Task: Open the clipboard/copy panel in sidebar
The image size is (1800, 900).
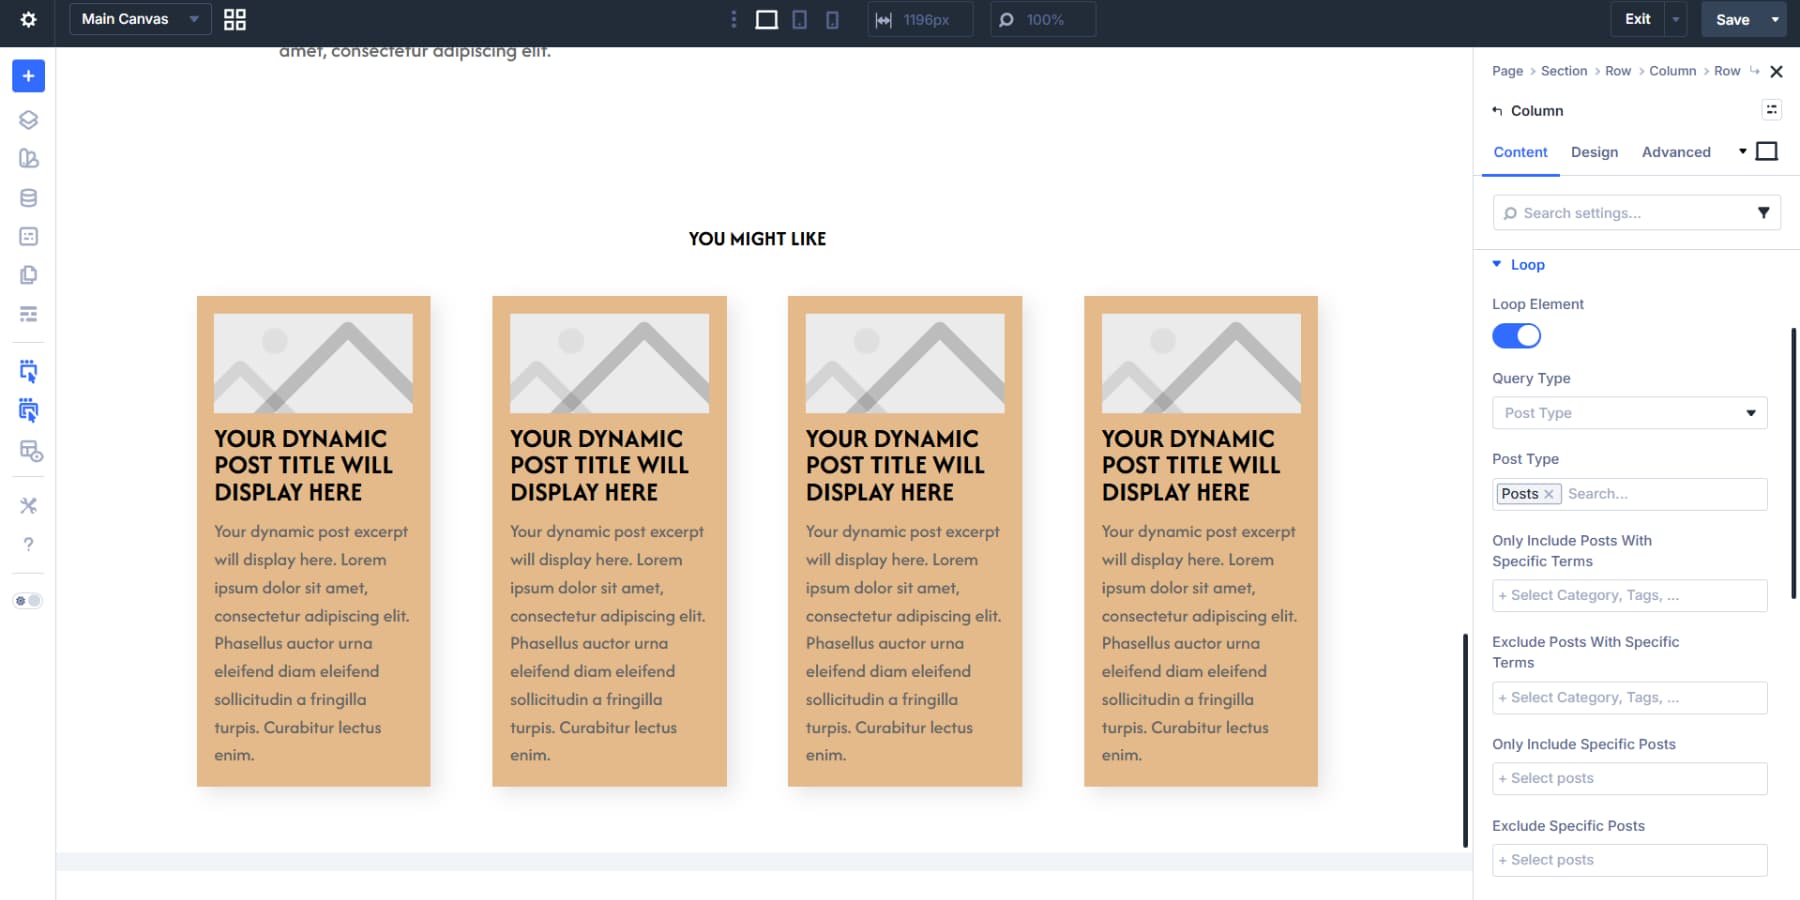Action: (x=28, y=275)
